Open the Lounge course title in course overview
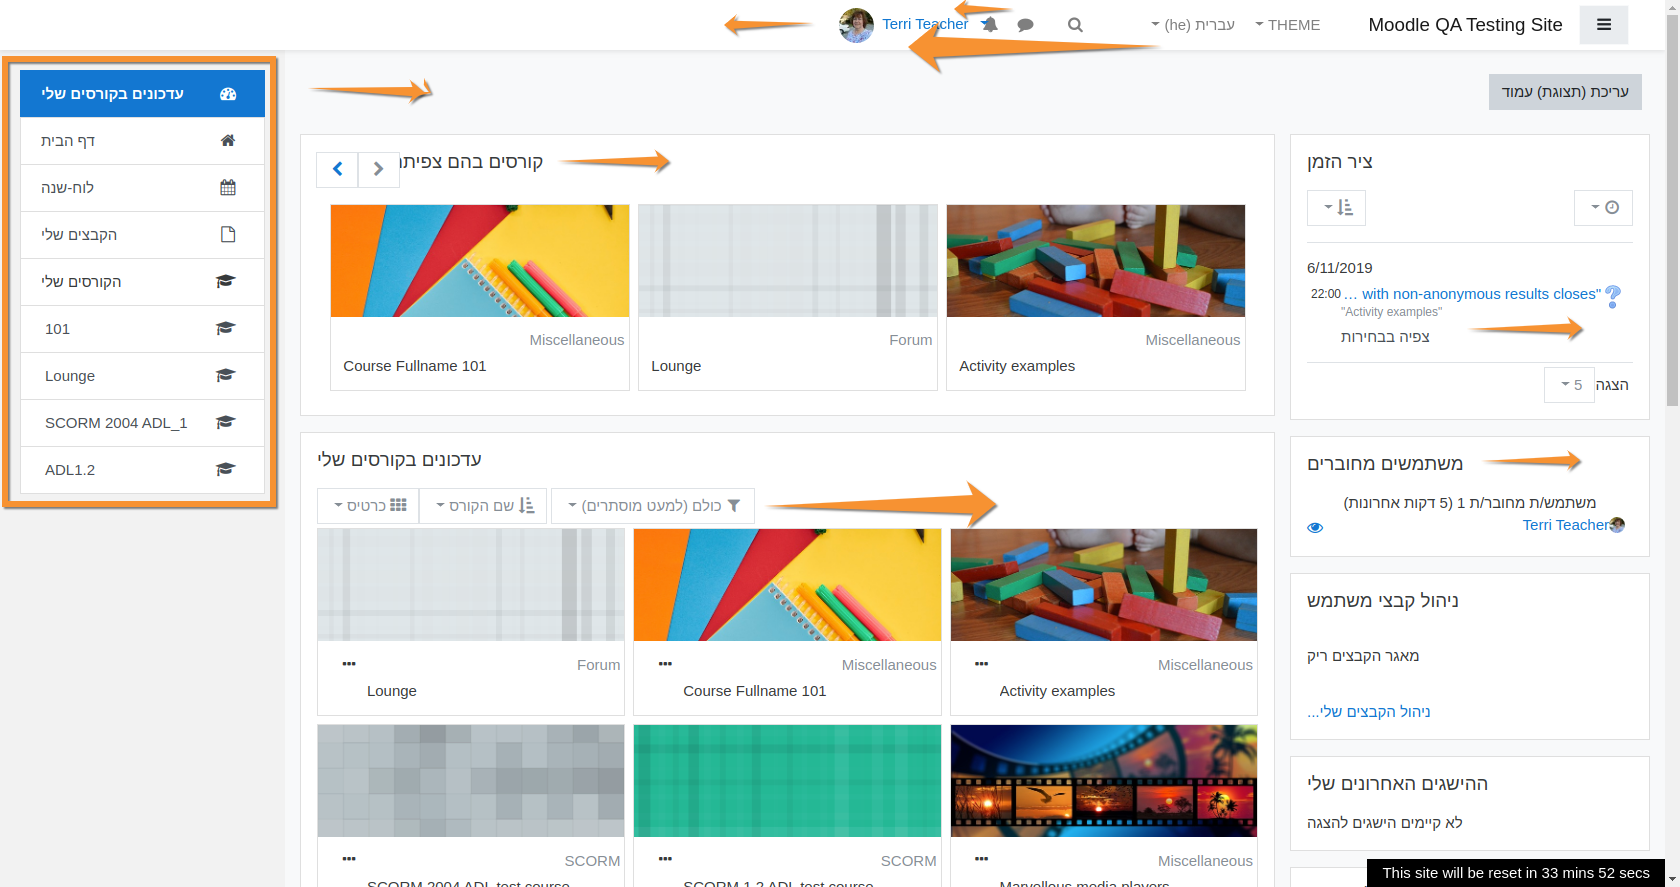The width and height of the screenshot is (1680, 887). coord(392,691)
